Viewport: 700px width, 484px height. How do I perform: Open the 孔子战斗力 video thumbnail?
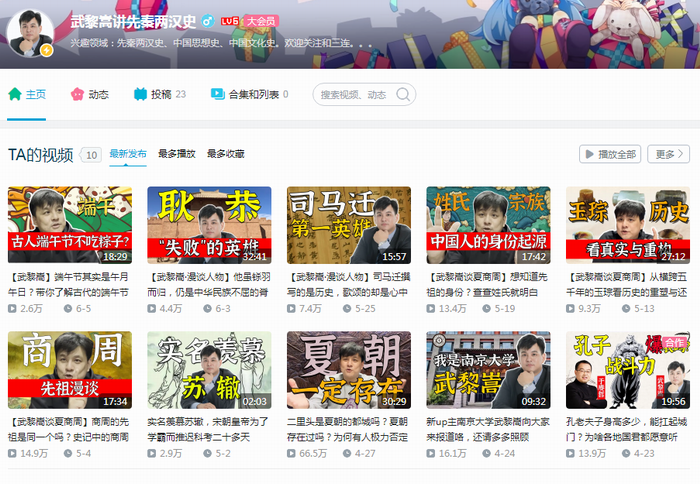(628, 370)
